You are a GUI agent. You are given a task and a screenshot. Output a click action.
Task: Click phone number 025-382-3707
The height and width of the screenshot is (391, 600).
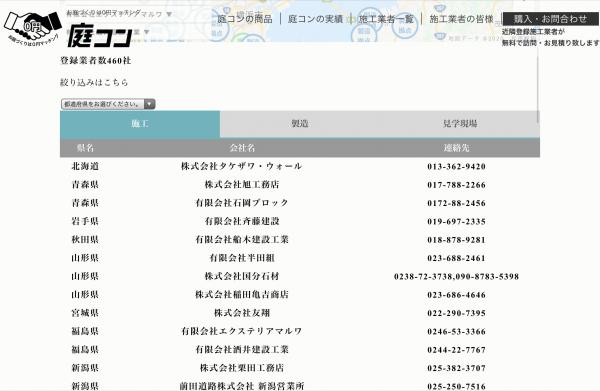point(457,368)
